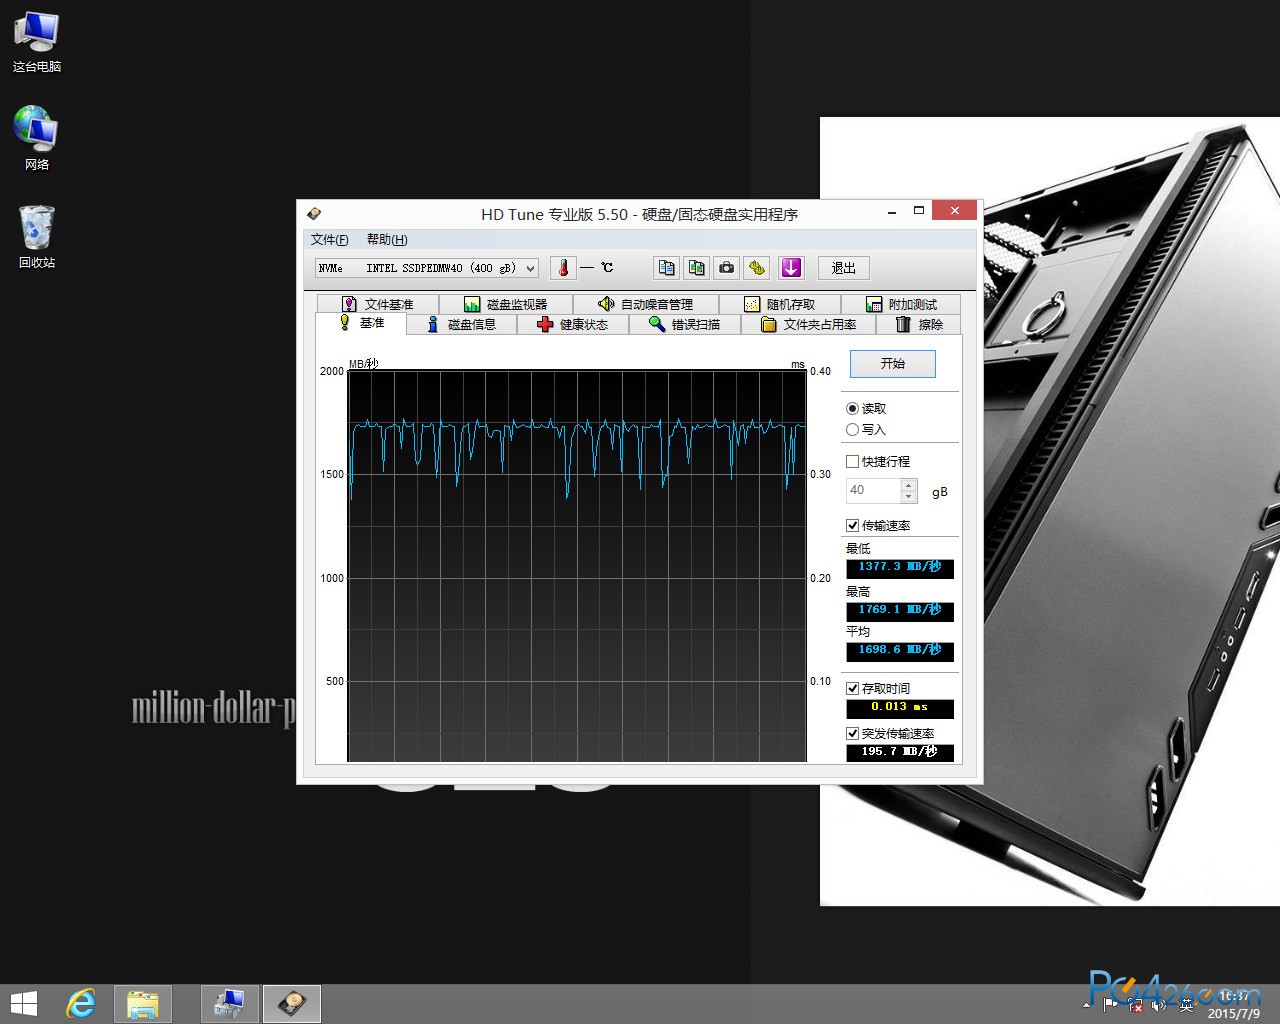Open the 回收站 recycle bin icon
Screen dimensions: 1280x1024
[x=37, y=237]
